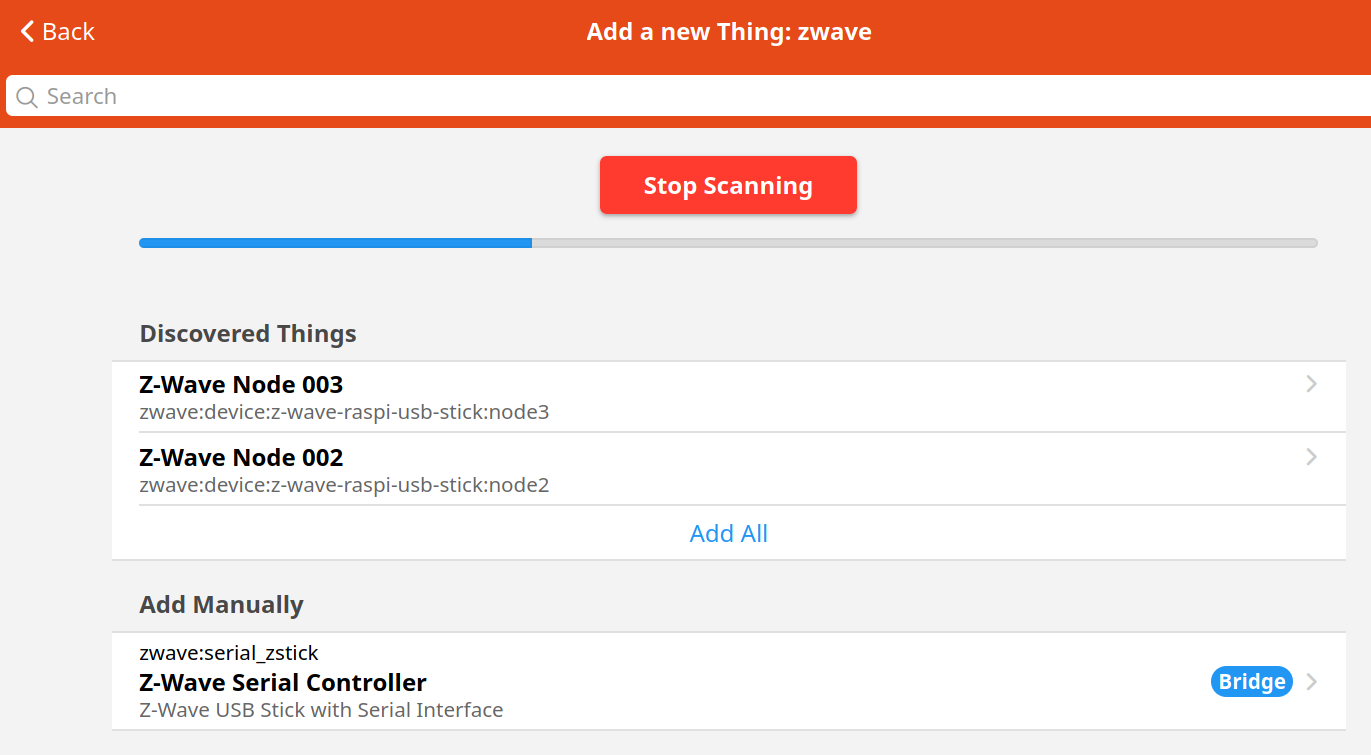Click the zwave:device:z-wave-raspi-usb-stick:node3 identifier
Viewport: 1371px width, 755px height.
(x=344, y=412)
